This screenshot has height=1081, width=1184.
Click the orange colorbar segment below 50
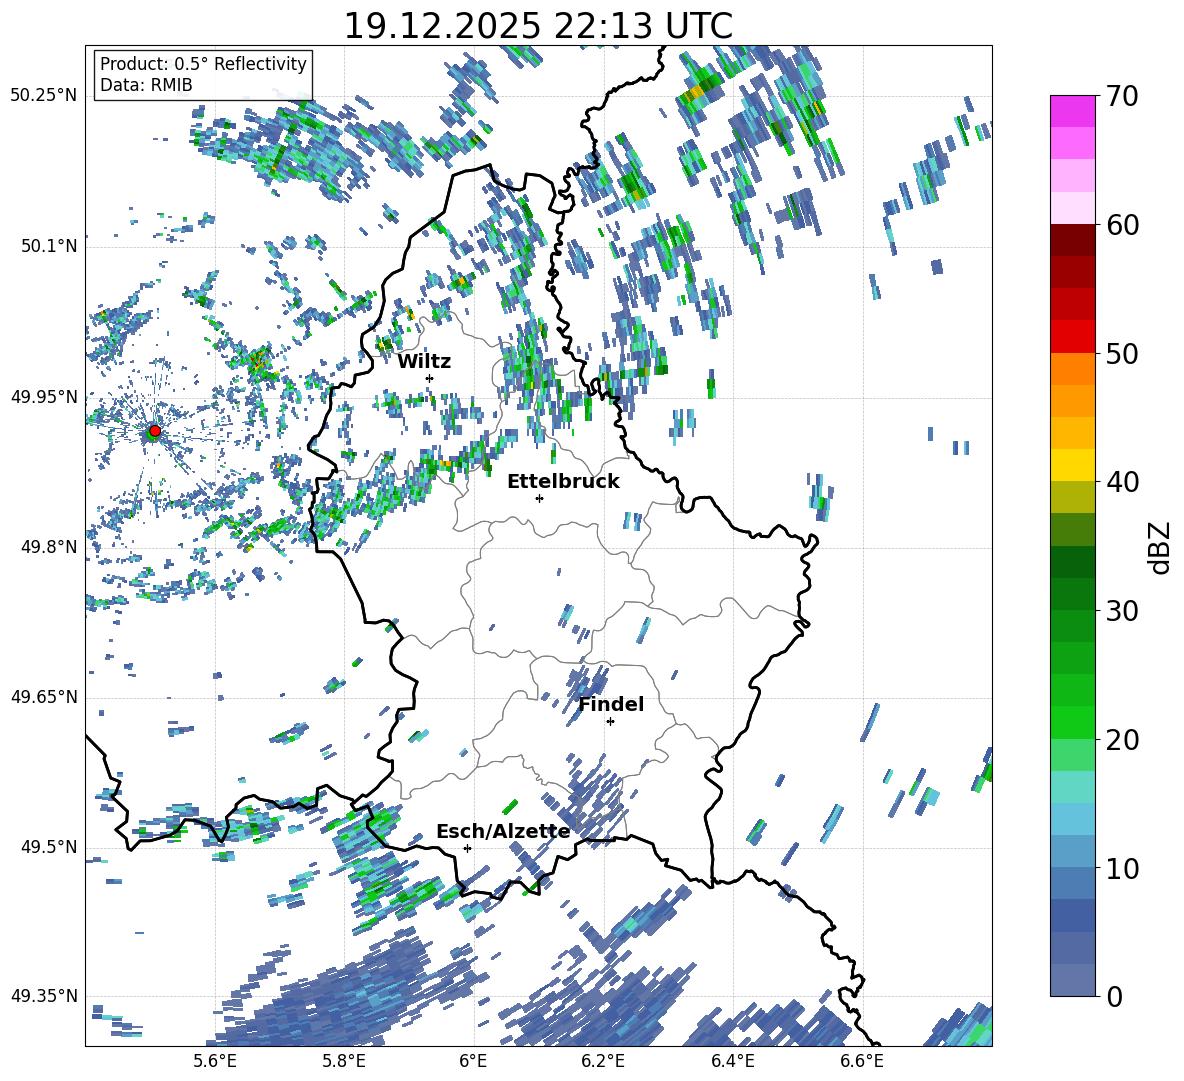coord(1072,369)
